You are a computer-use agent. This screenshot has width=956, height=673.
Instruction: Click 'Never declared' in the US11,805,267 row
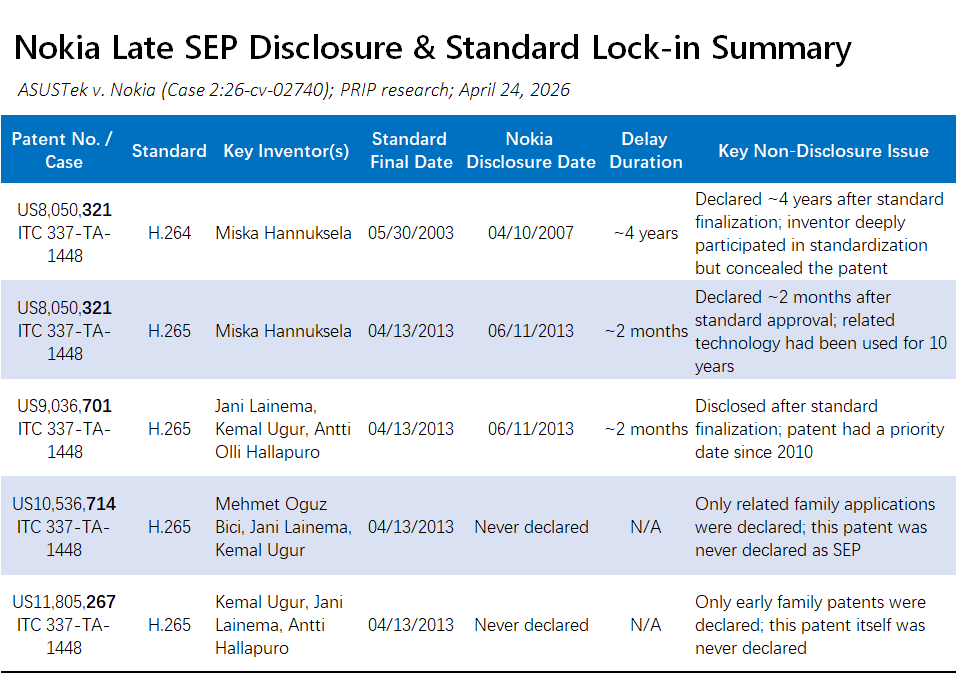pos(531,625)
